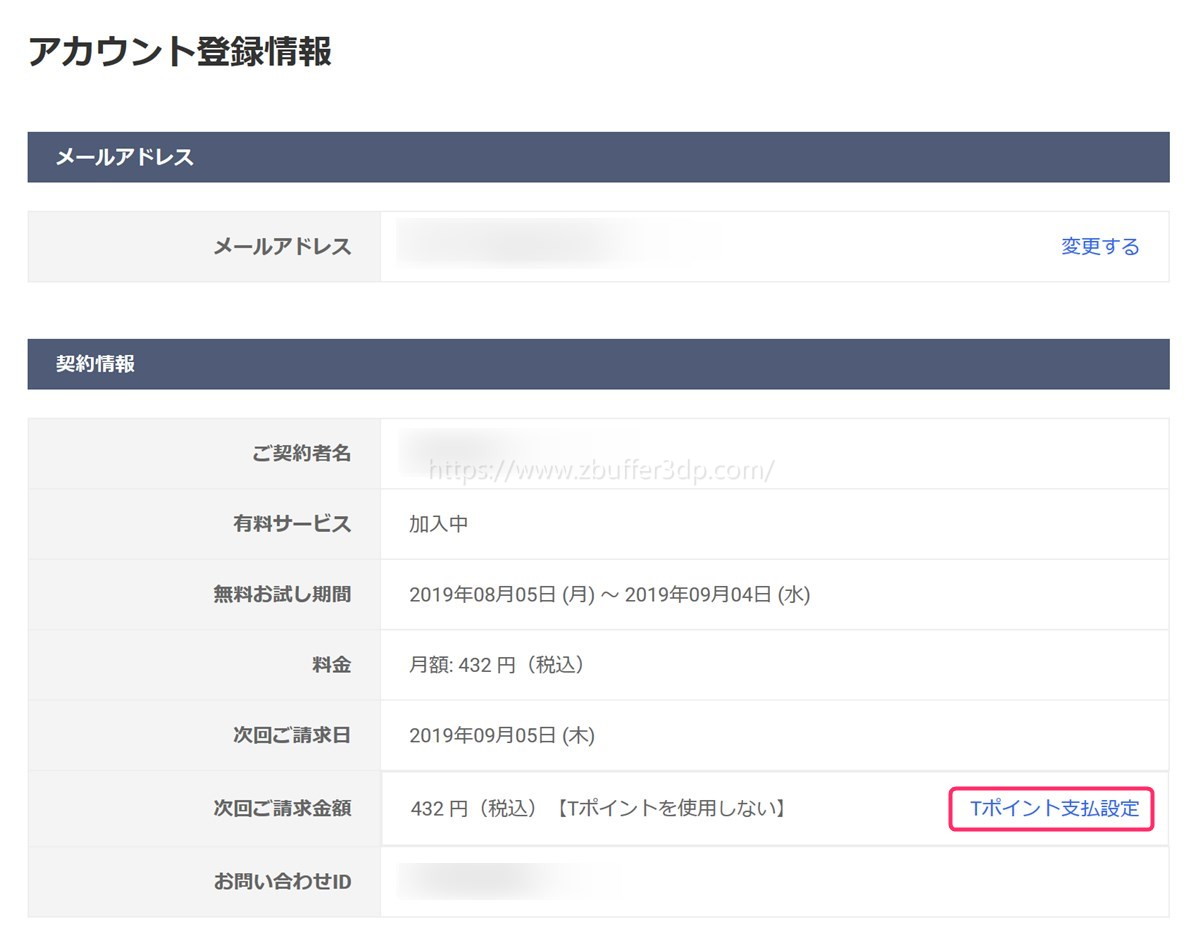Click the お問い合わせID row label
Viewport: 1200px width, 933px height.
[x=282, y=882]
